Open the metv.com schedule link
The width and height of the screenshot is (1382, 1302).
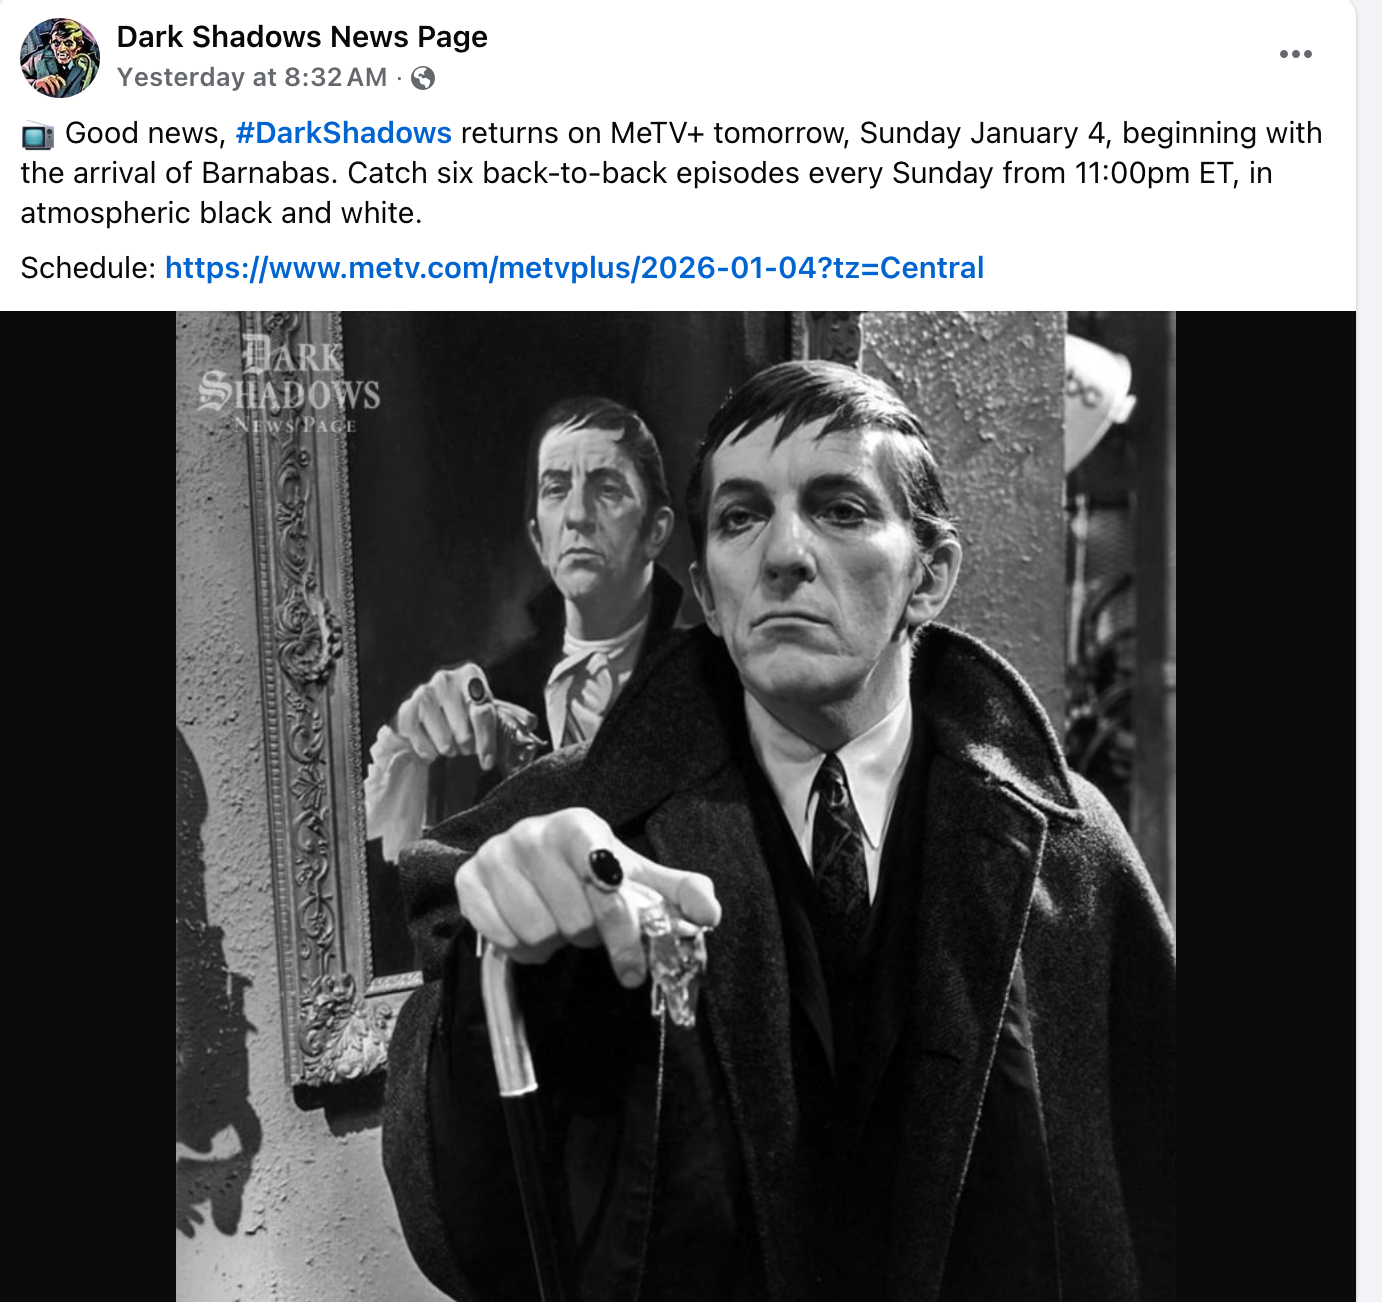574,268
